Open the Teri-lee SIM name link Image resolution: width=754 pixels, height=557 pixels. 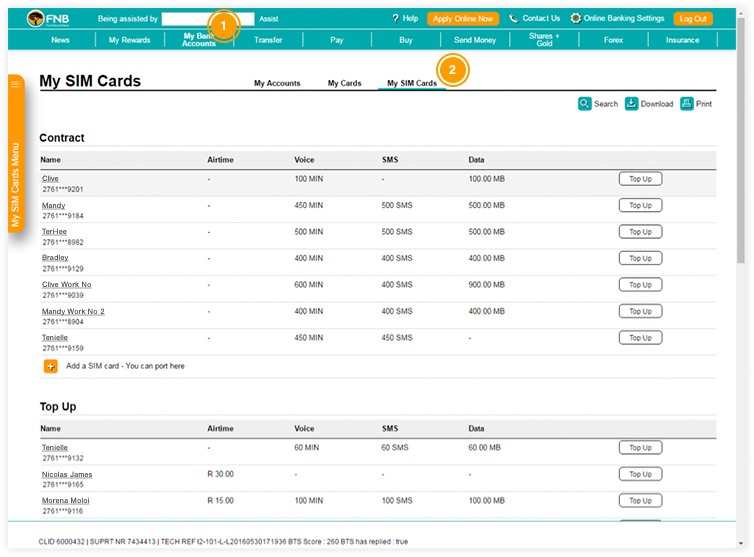[55, 231]
